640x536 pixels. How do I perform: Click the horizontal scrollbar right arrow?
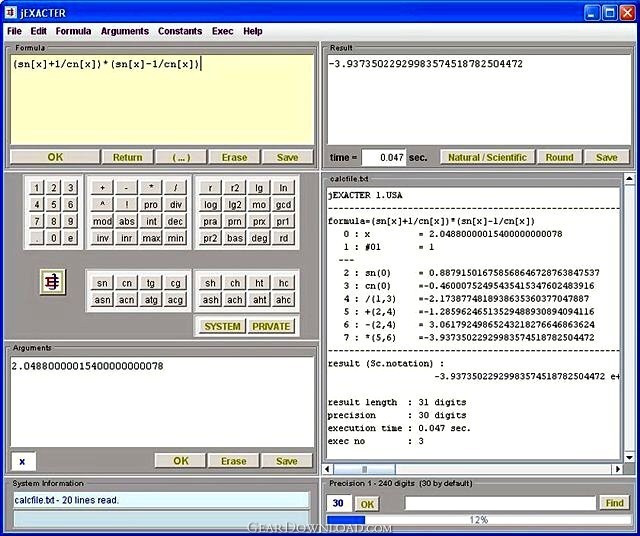point(618,469)
